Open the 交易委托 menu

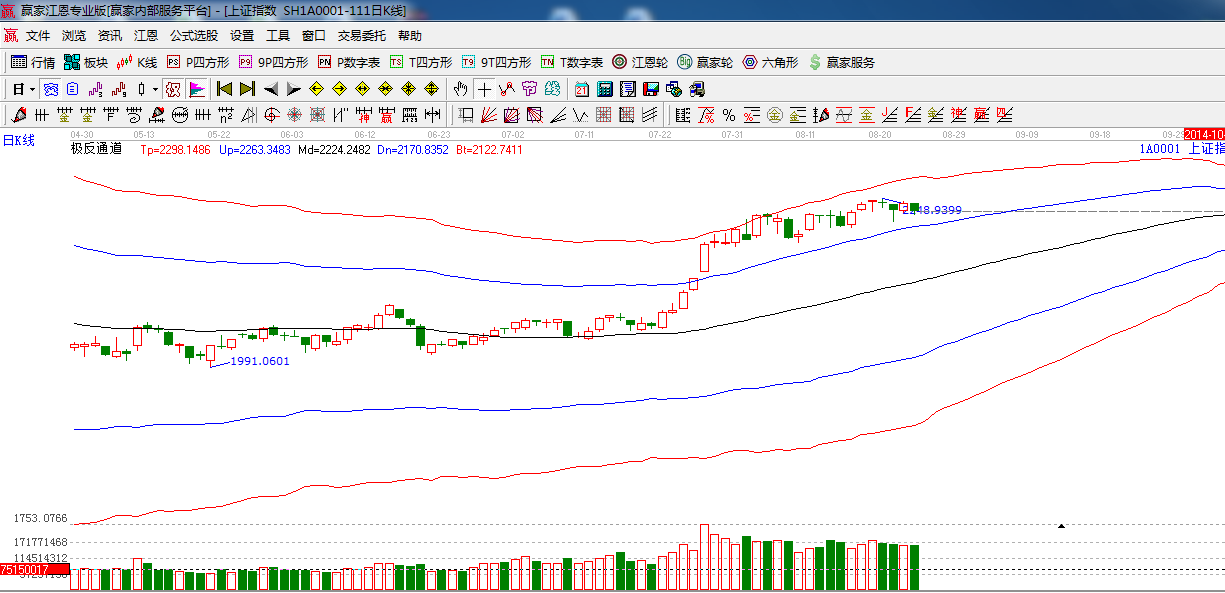coord(361,36)
